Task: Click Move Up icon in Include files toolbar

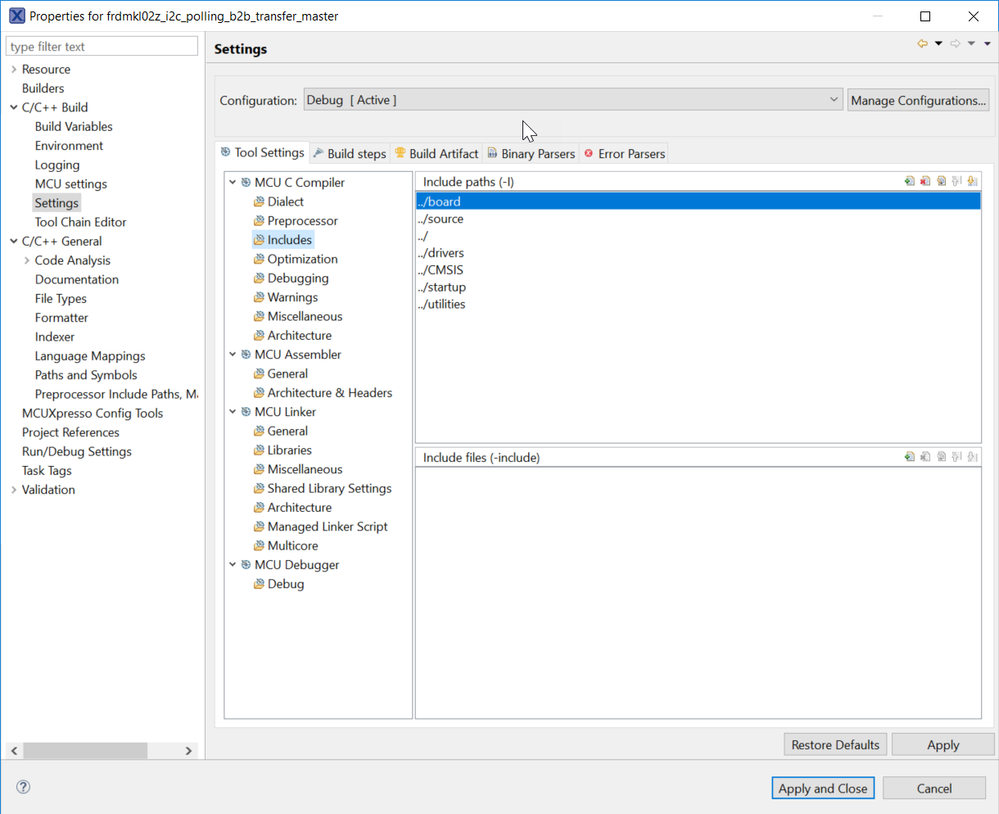Action: tap(956, 457)
